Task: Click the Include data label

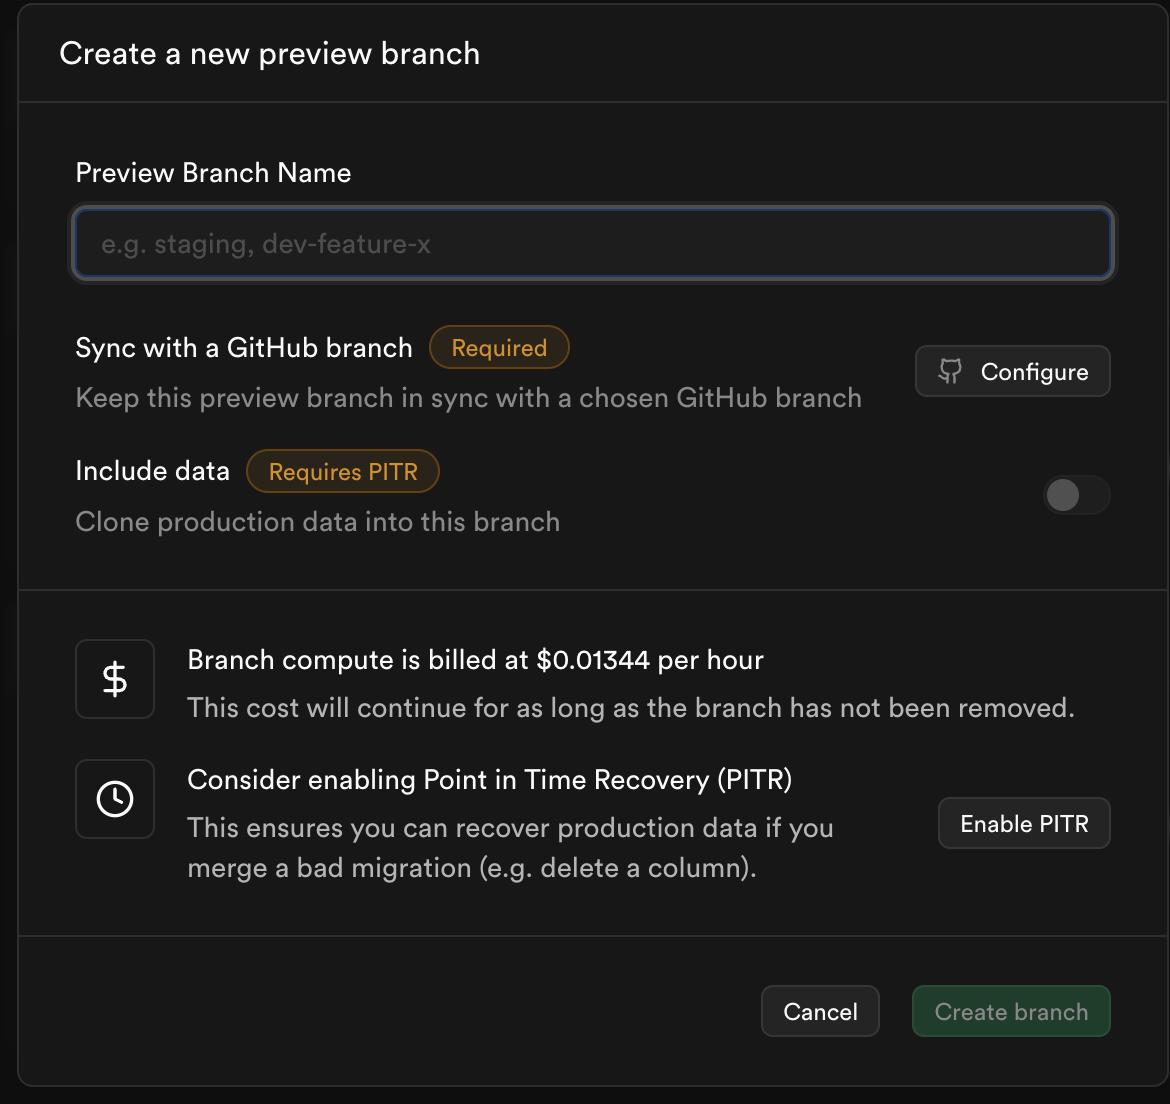Action: (153, 471)
